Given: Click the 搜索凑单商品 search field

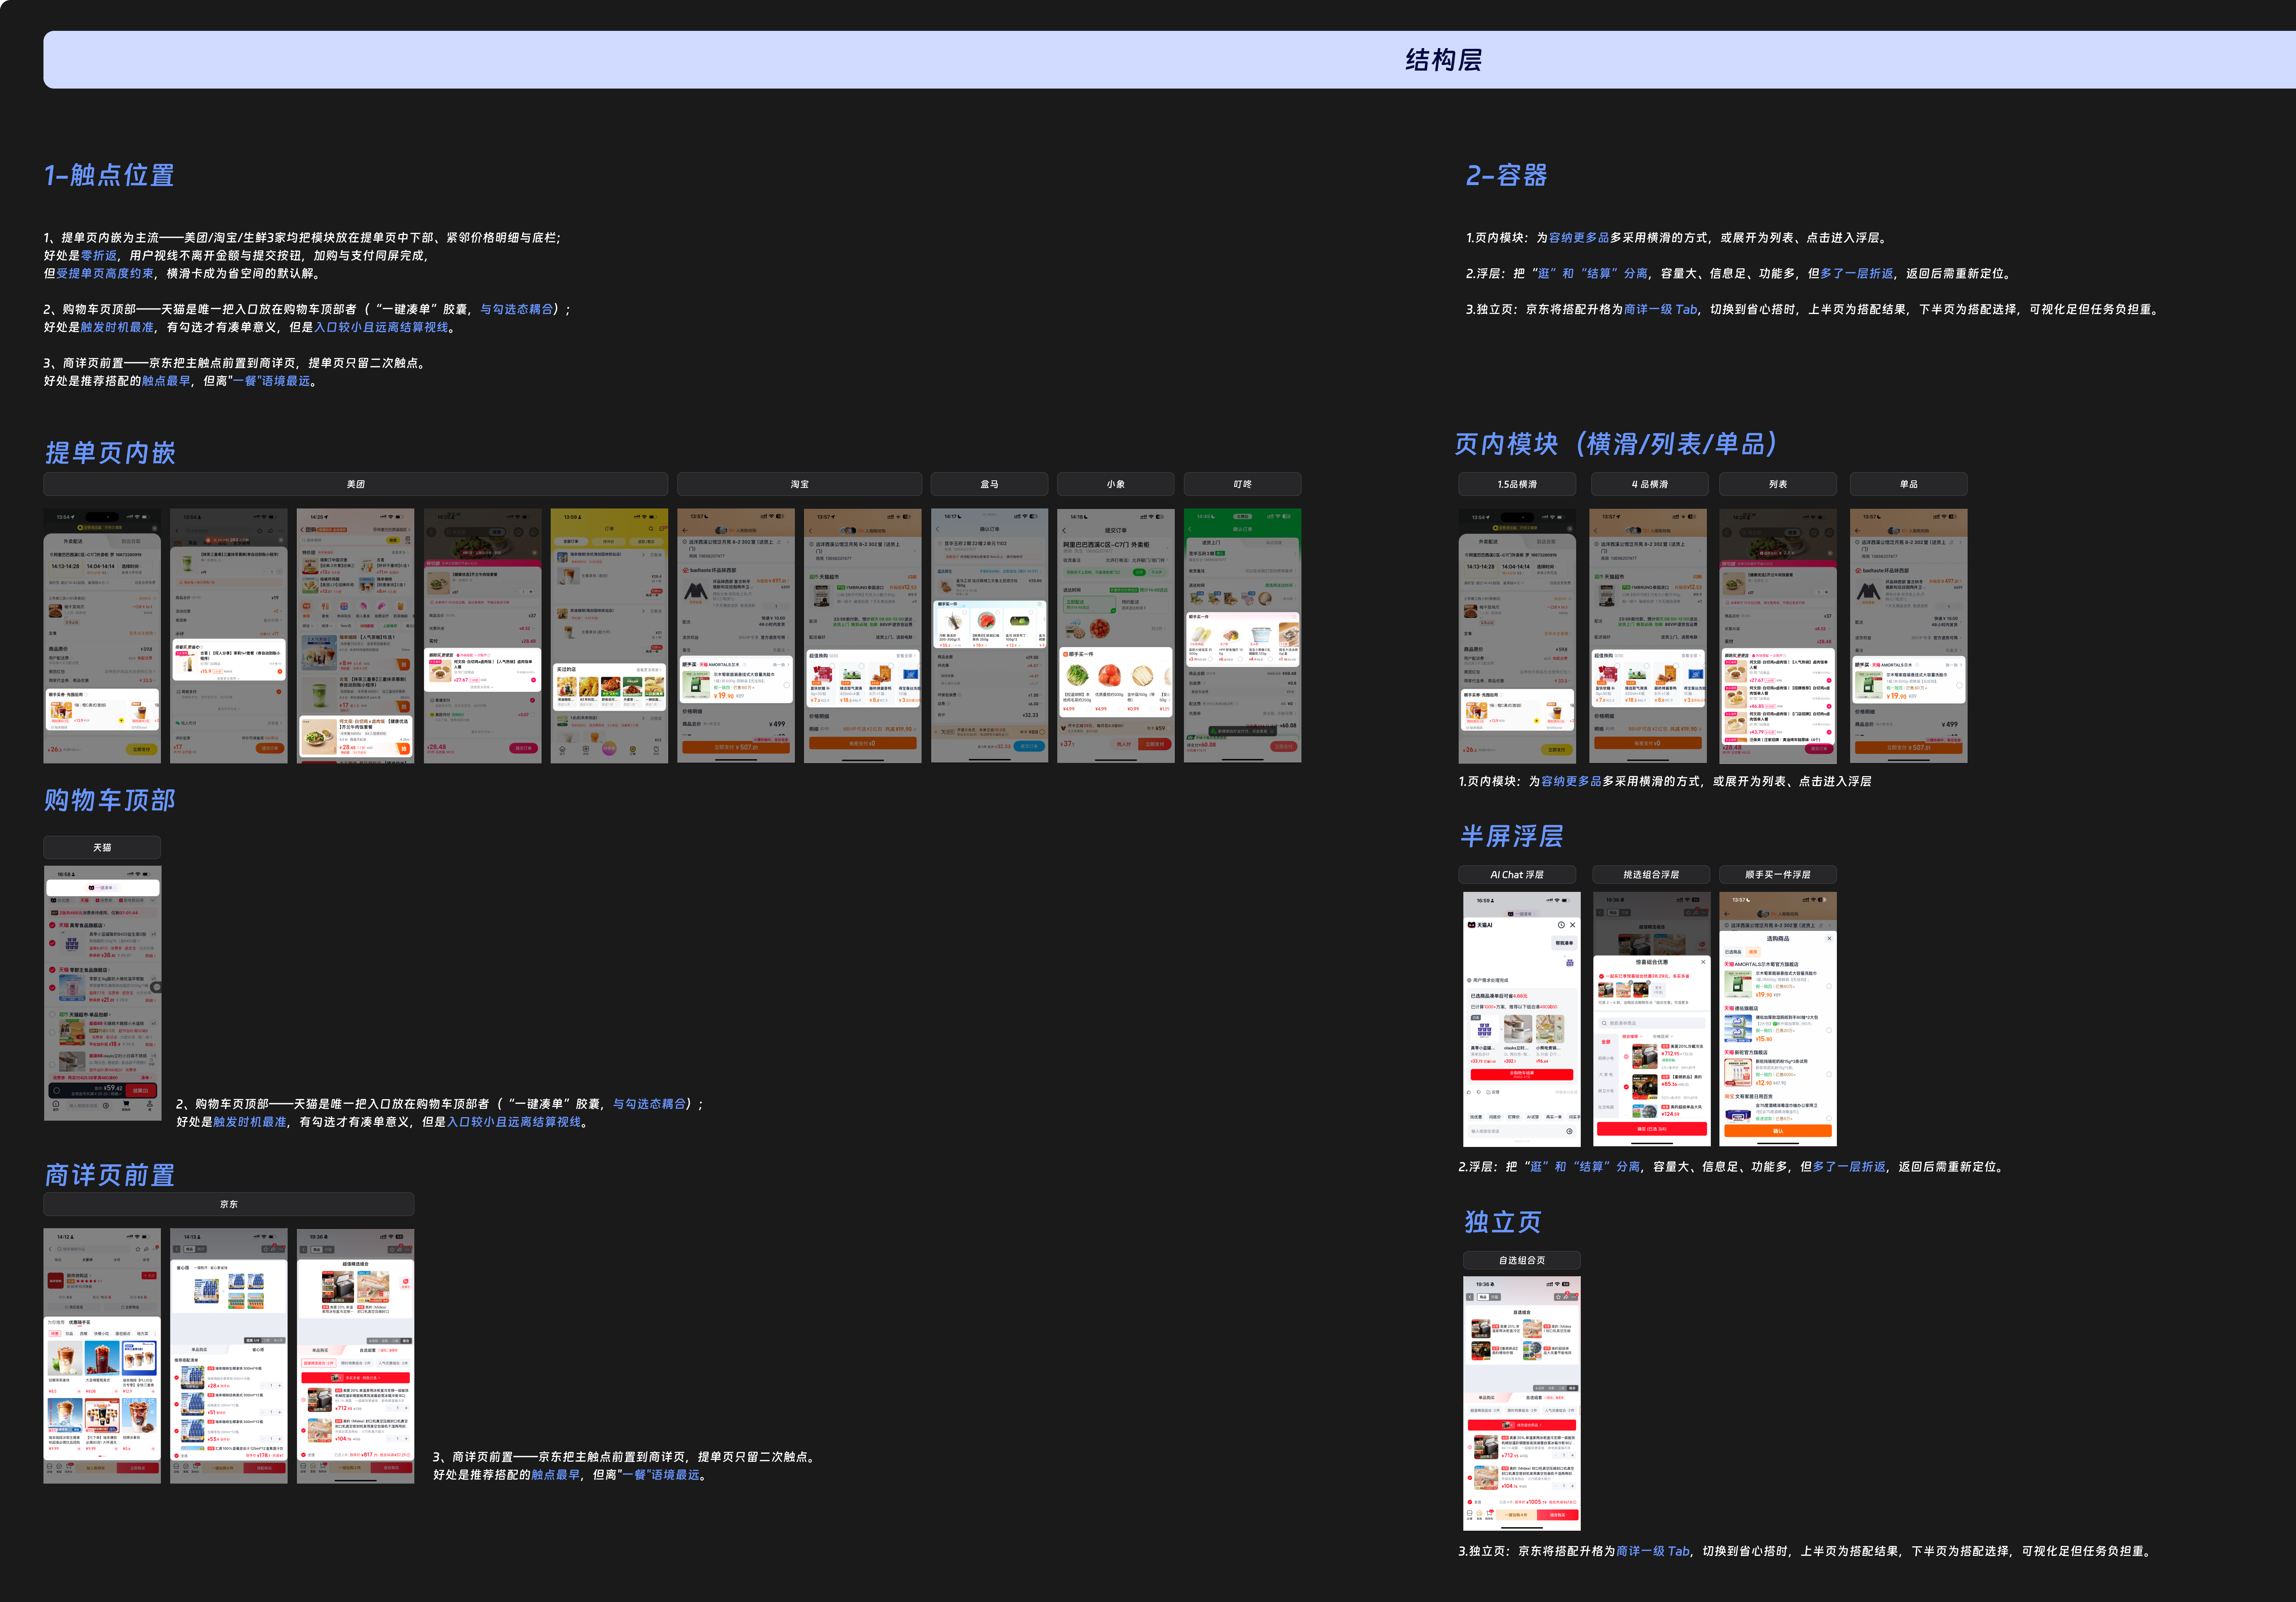Looking at the screenshot, I should point(1652,1023).
